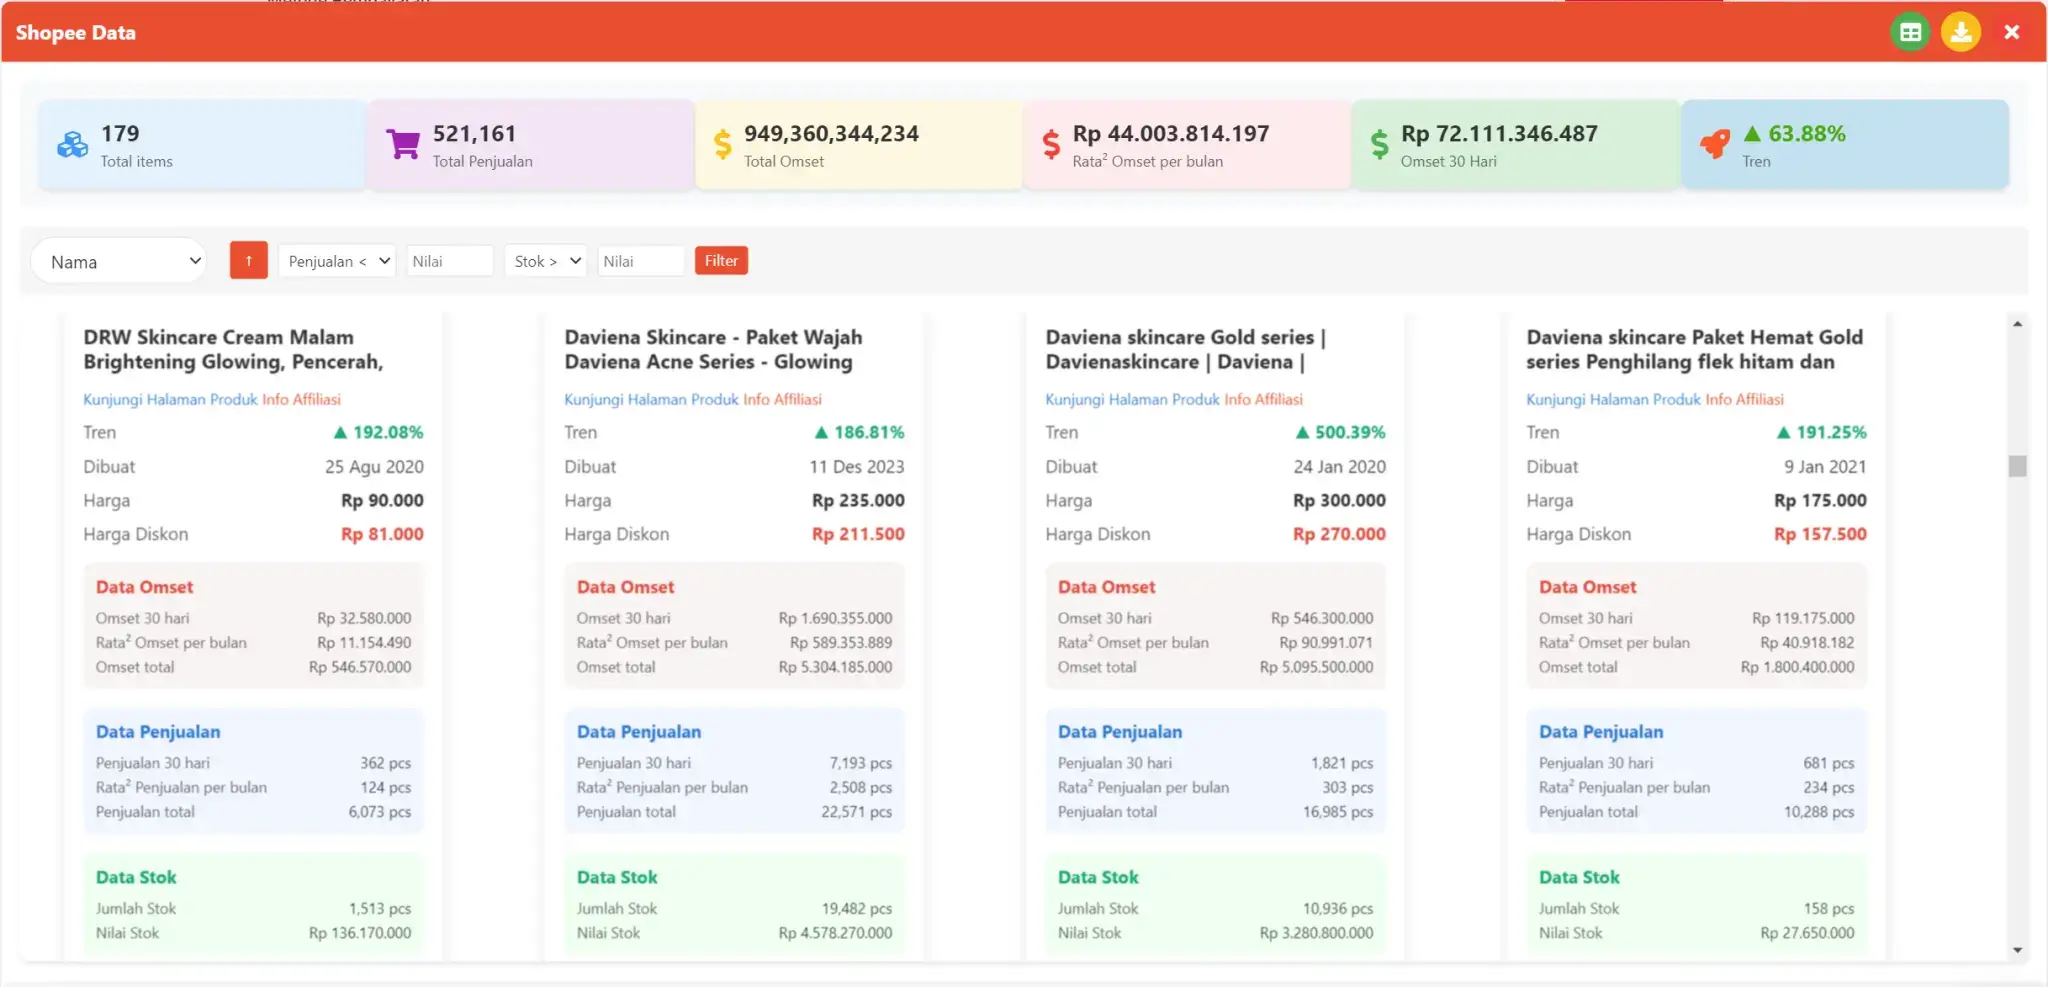
Task: Select the Daviena Paket Hemat Gold title
Action: point(1694,349)
